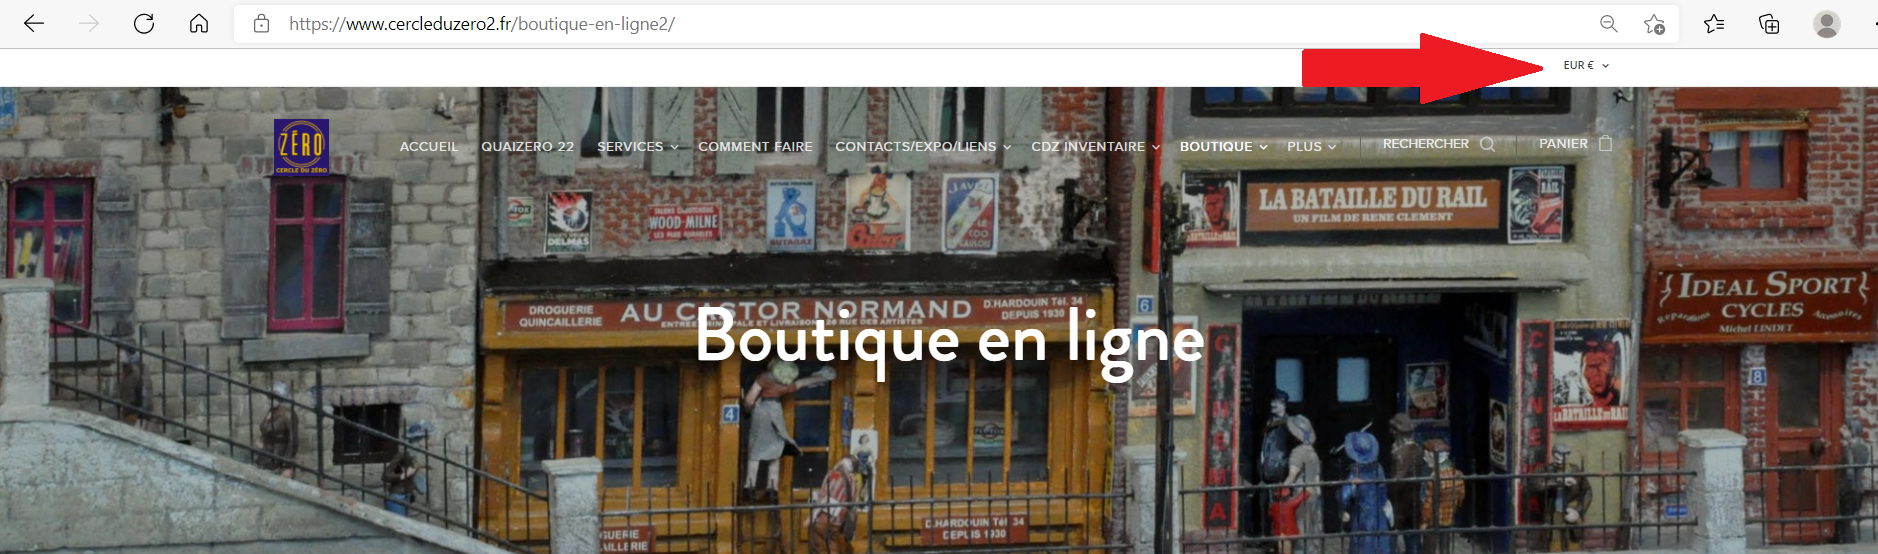Add this page to favorites star icon
This screenshot has width=1878, height=554.
click(1654, 24)
